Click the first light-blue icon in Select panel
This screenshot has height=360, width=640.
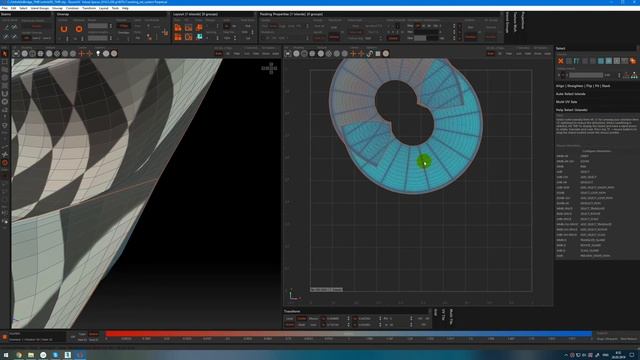[601, 61]
